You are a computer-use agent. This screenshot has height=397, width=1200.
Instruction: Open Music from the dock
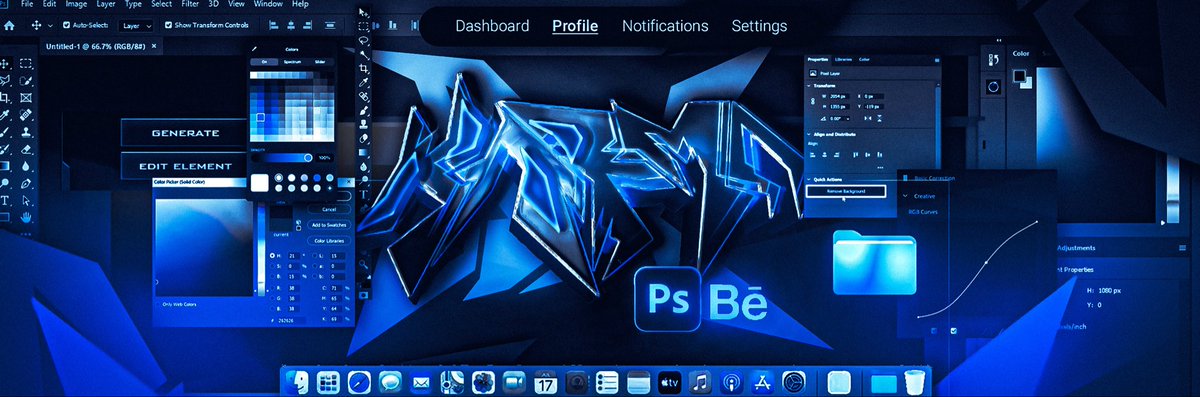[700, 382]
